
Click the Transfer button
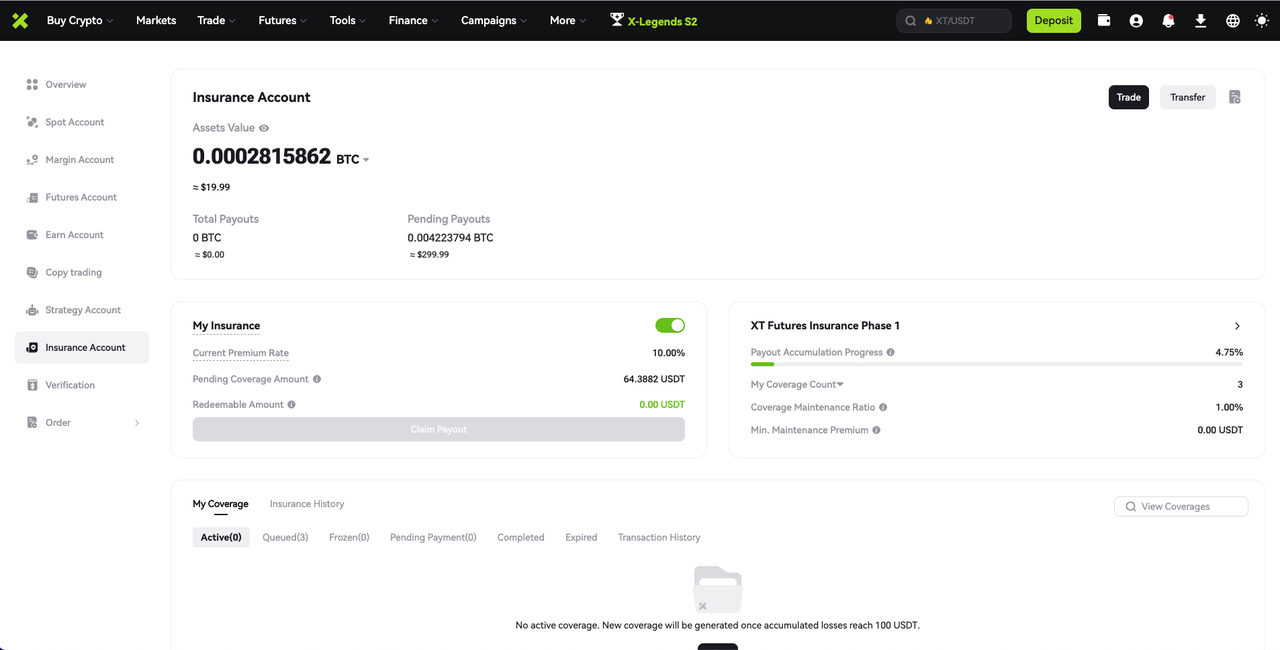1188,97
